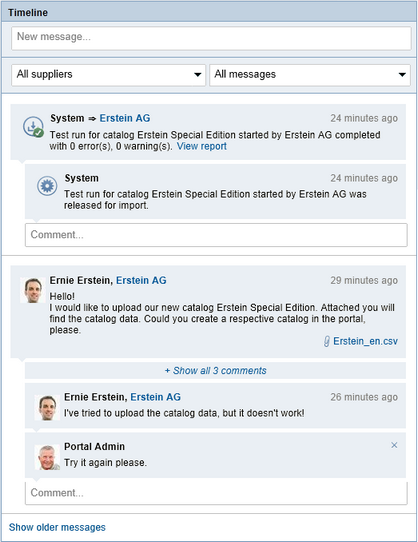Viewport: 418px width, 542px height.
Task: Download the Erstein_en.csv attachment
Action: (x=365, y=341)
